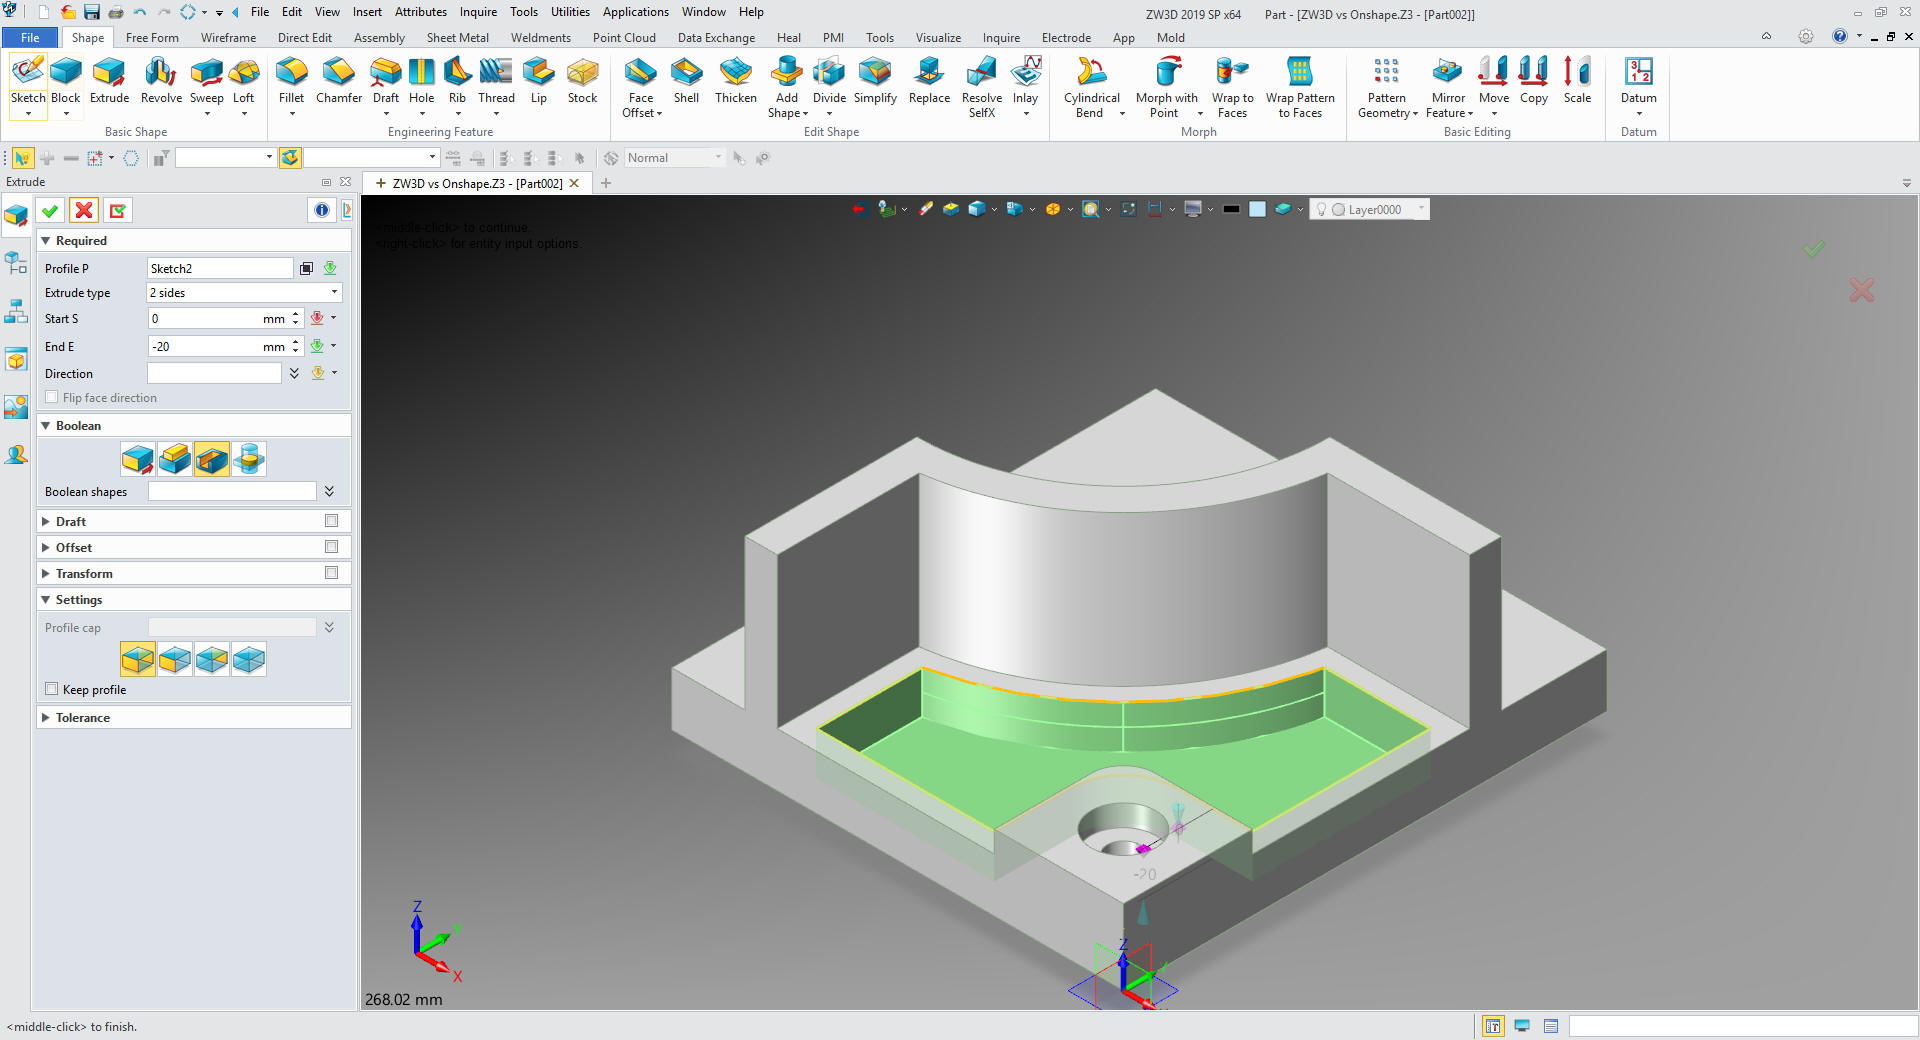
Task: Check the Keep profile checkbox
Action: click(52, 690)
